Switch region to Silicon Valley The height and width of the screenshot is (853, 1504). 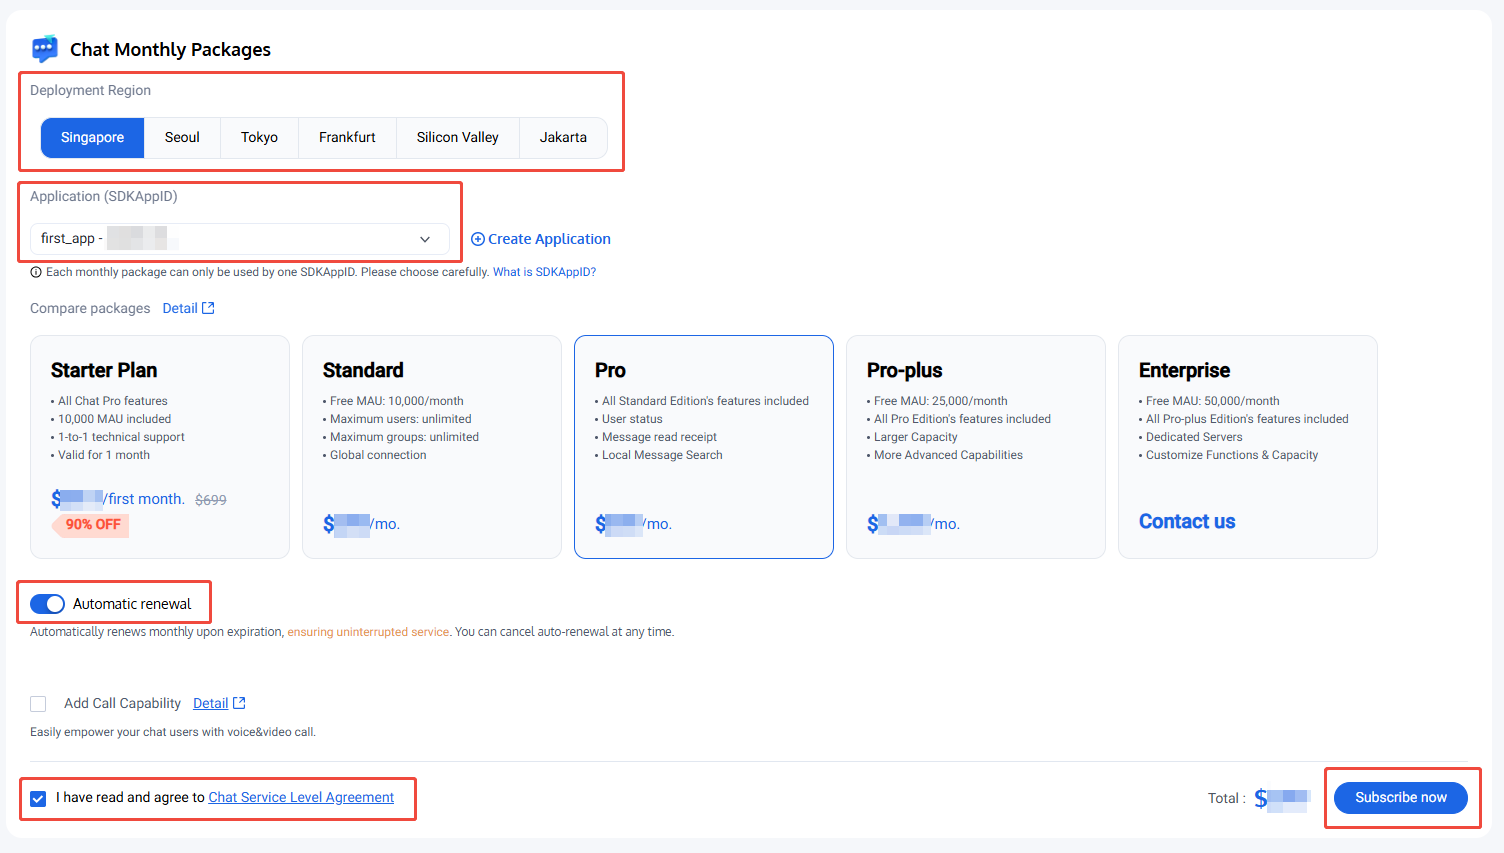457,138
